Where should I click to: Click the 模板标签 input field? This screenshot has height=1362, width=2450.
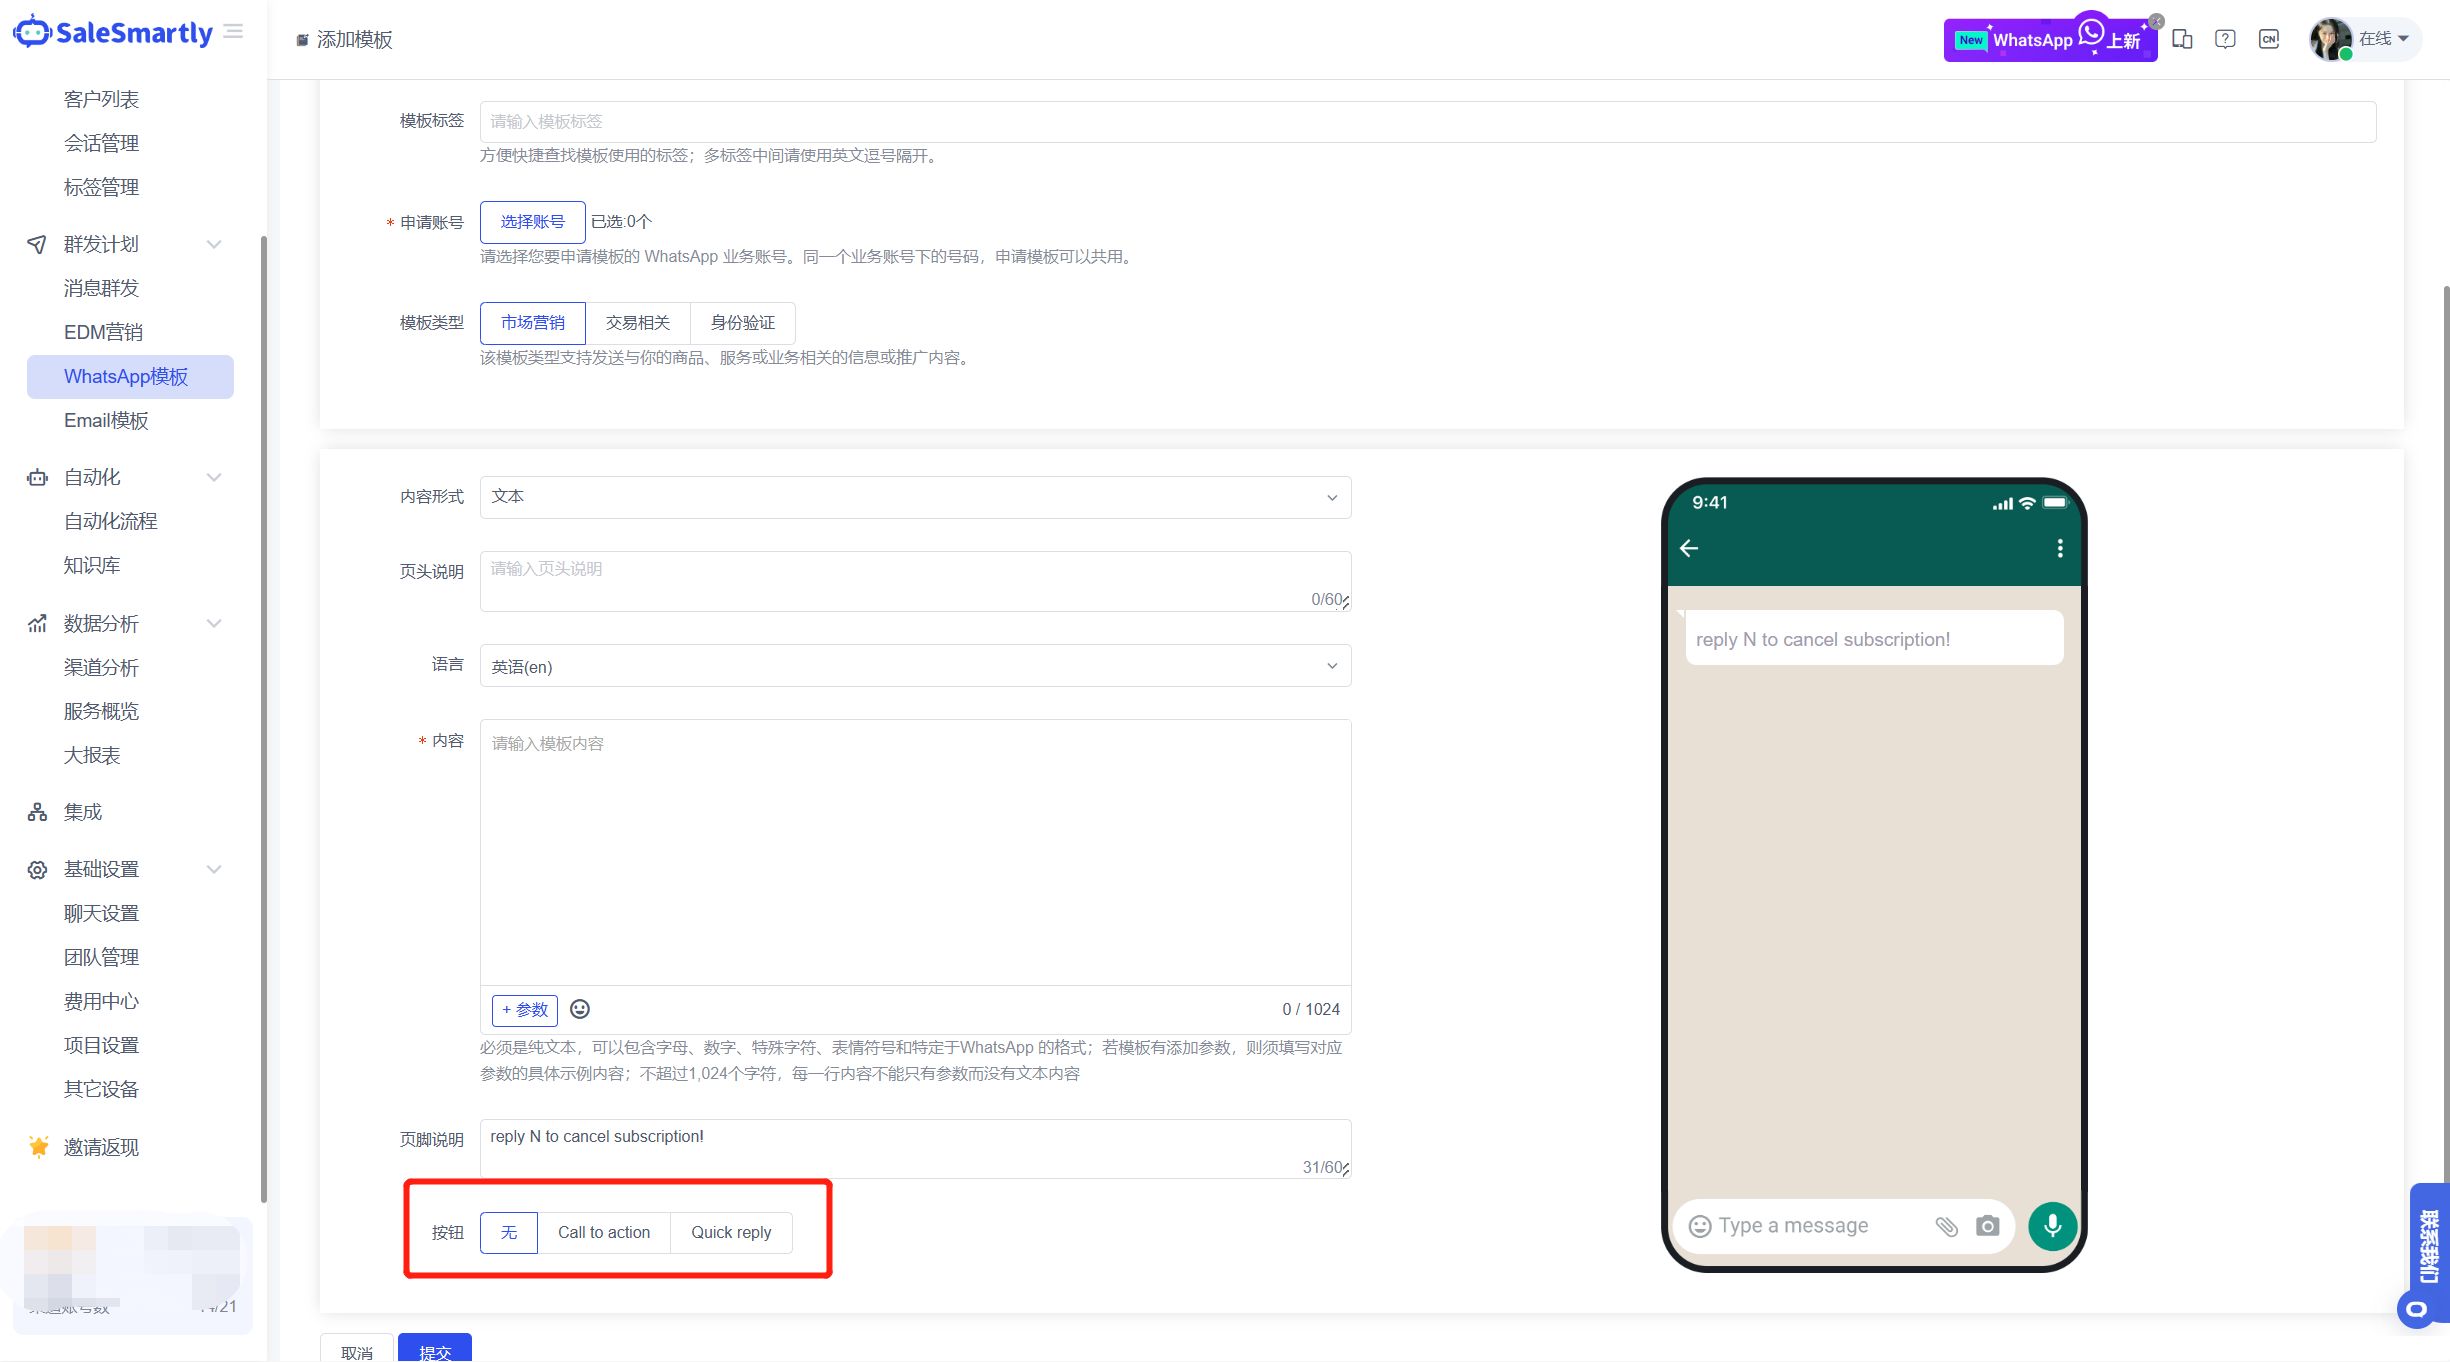click(x=1427, y=121)
